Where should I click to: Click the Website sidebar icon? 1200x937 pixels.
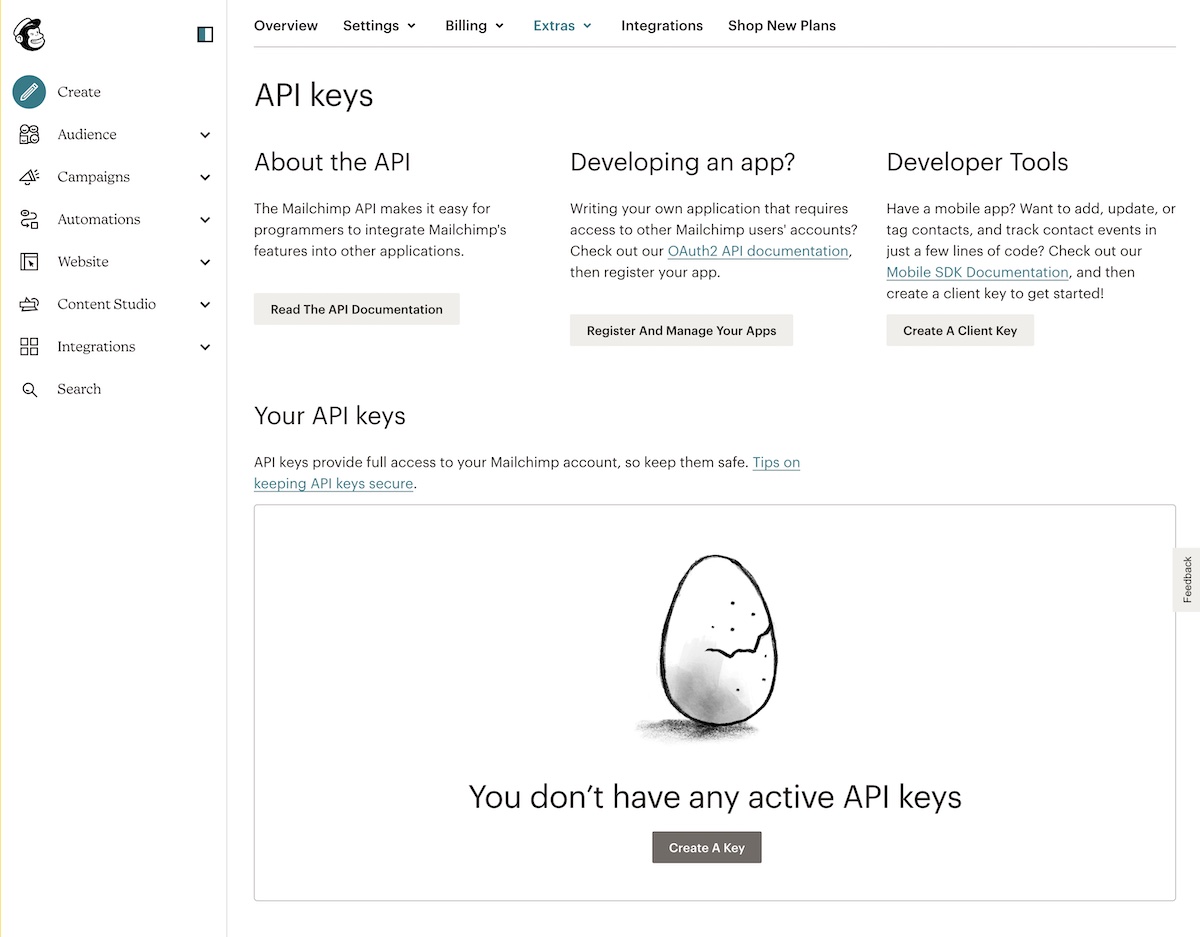29,262
